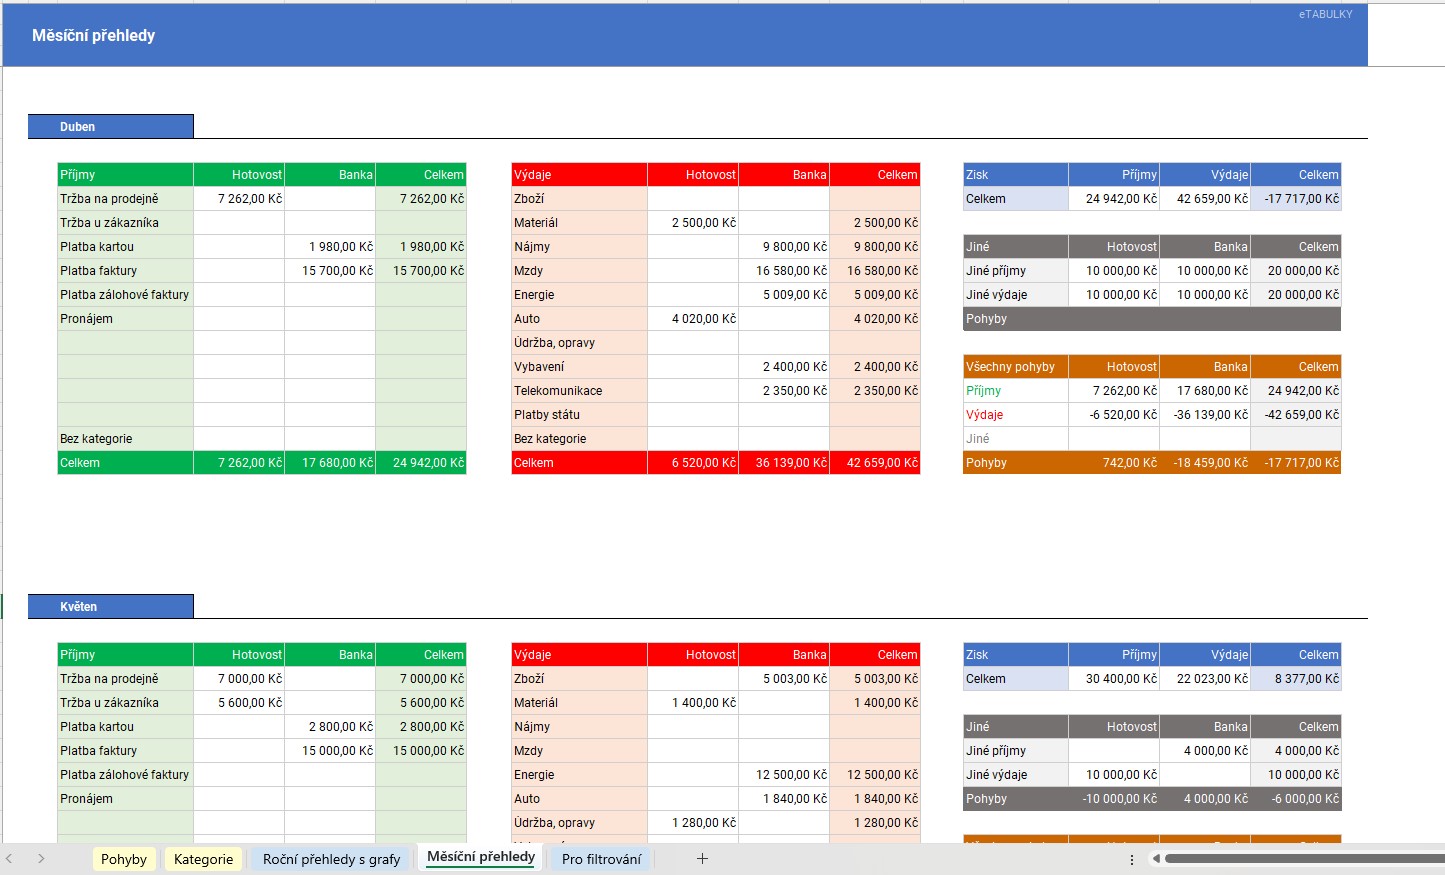Select the Duben month header cell
Screen dimensions: 1445x875
click(x=110, y=127)
